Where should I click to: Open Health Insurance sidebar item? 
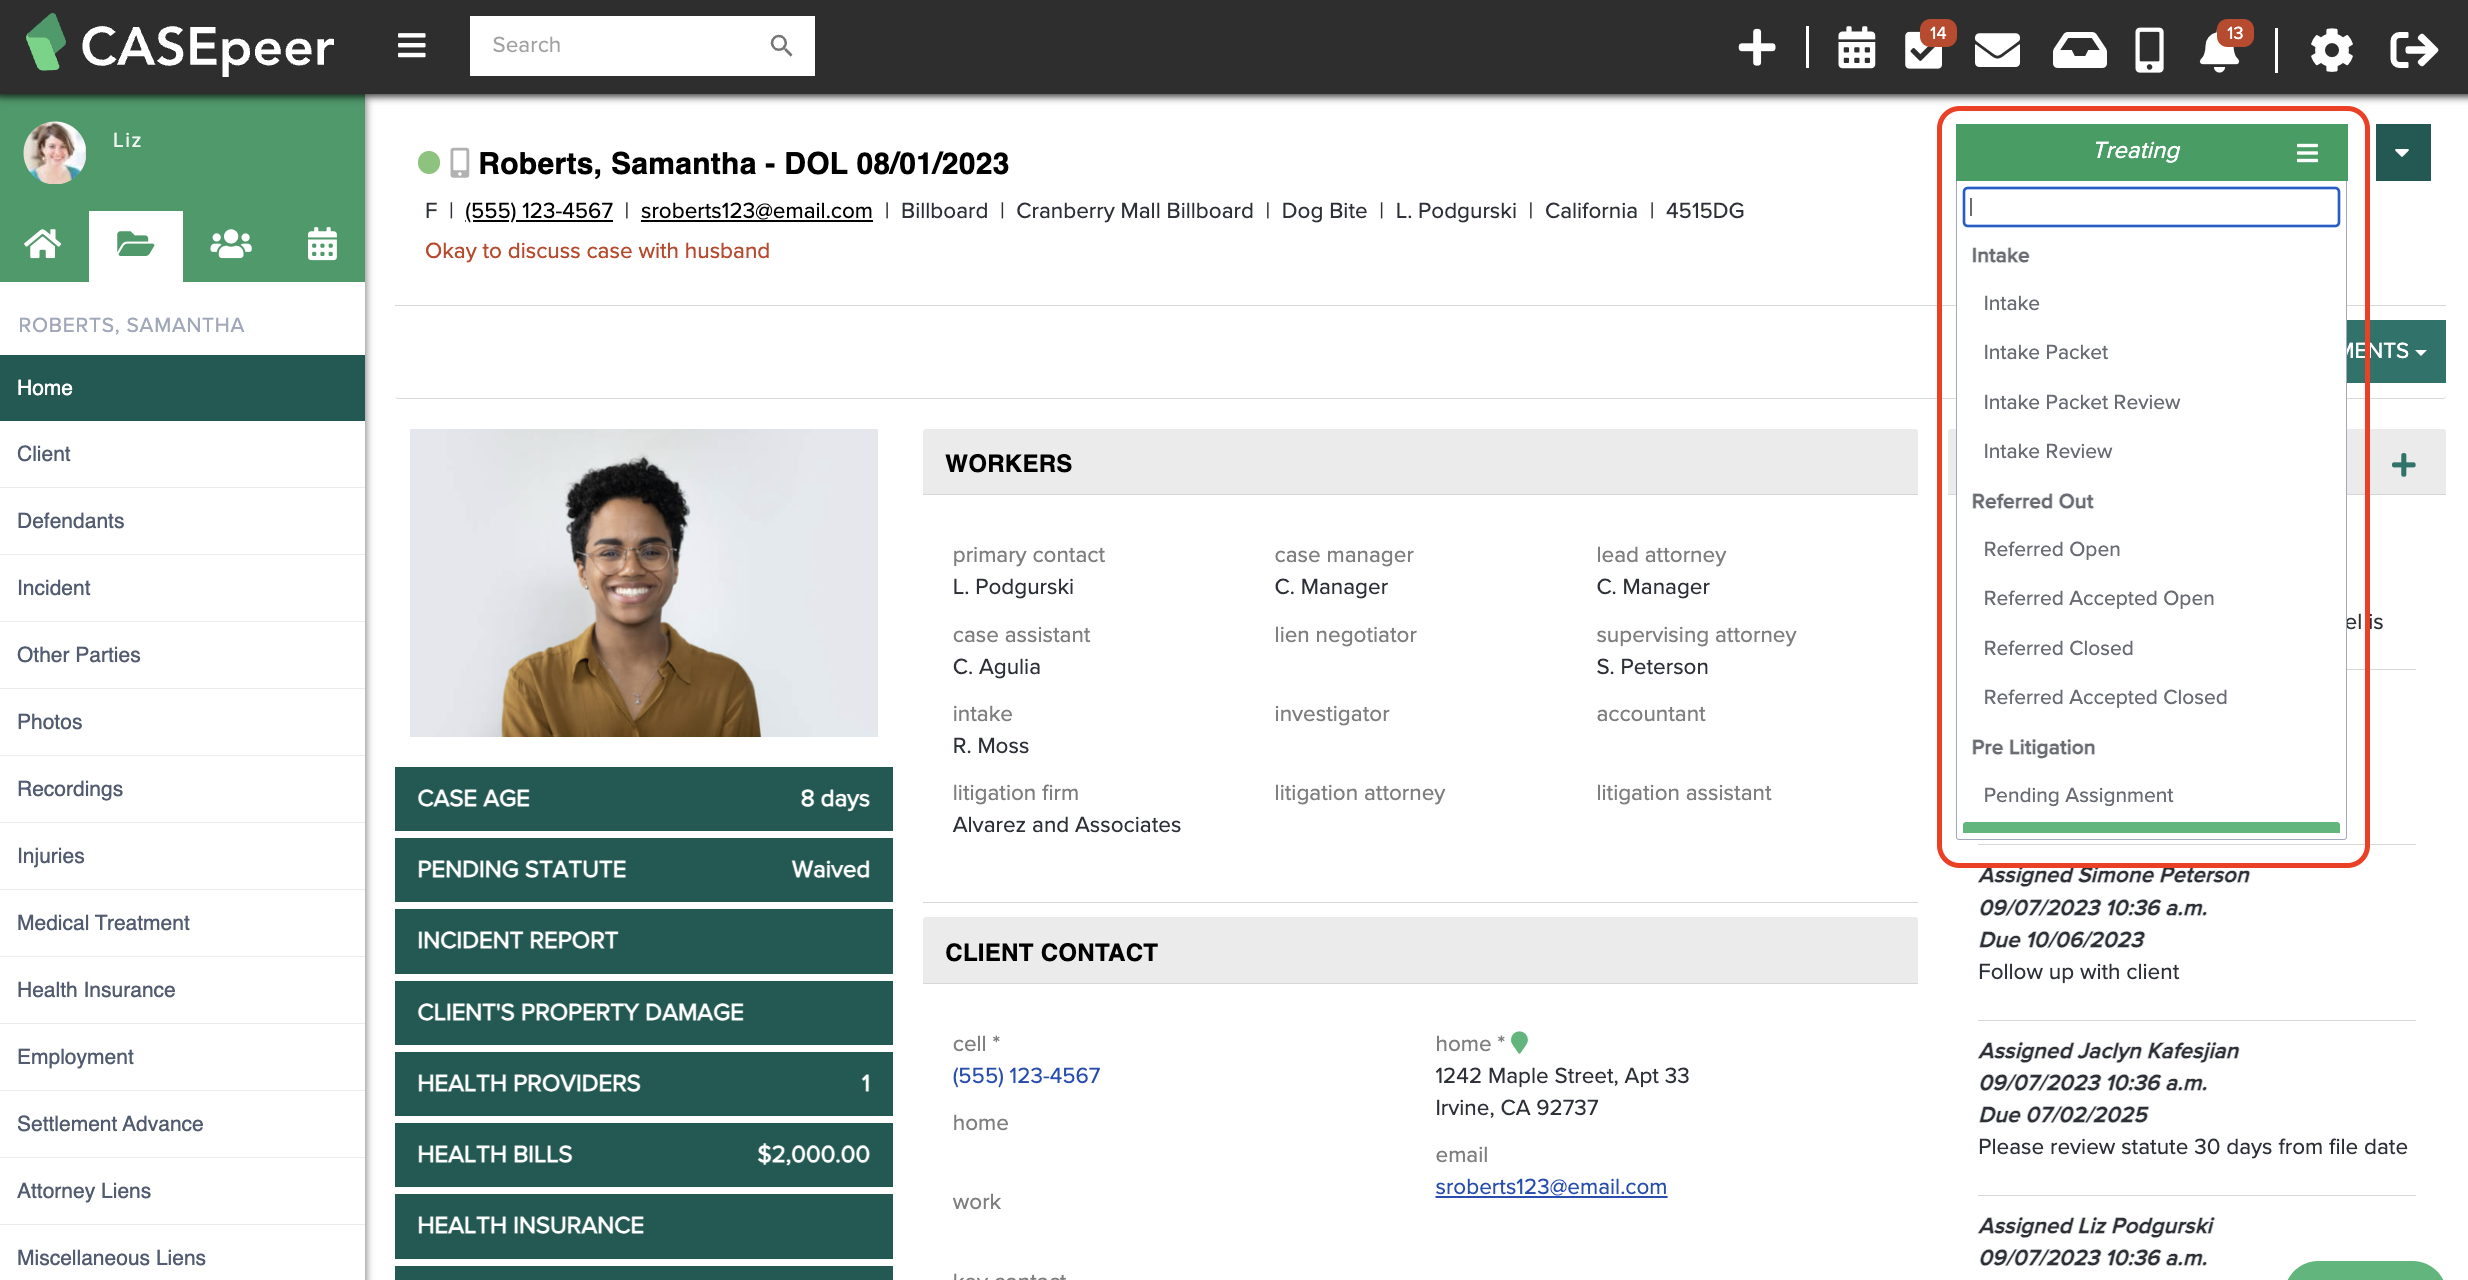pyautogui.click(x=182, y=990)
